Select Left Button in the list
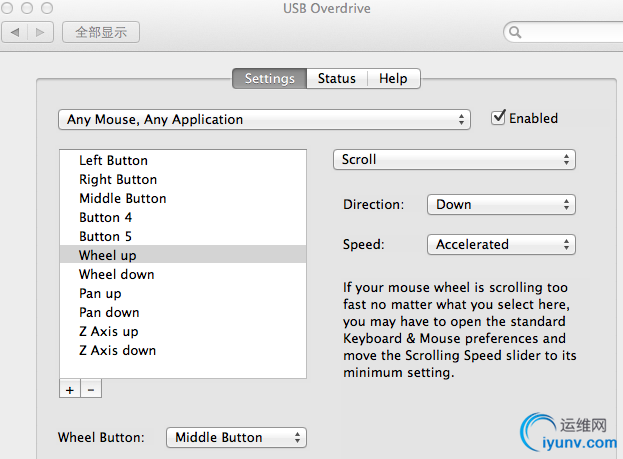The width and height of the screenshot is (623, 459). (183, 160)
